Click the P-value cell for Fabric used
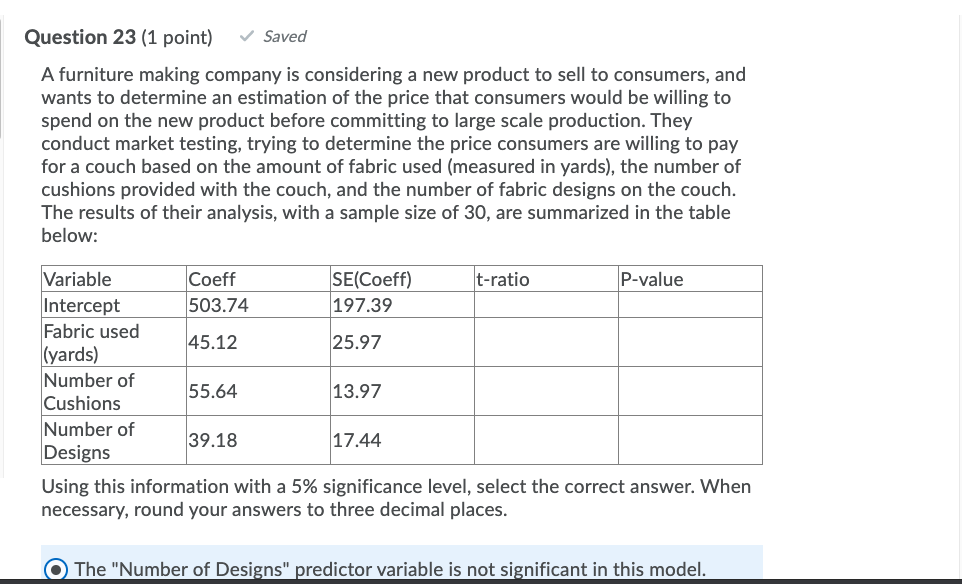This screenshot has width=962, height=584. 690,342
